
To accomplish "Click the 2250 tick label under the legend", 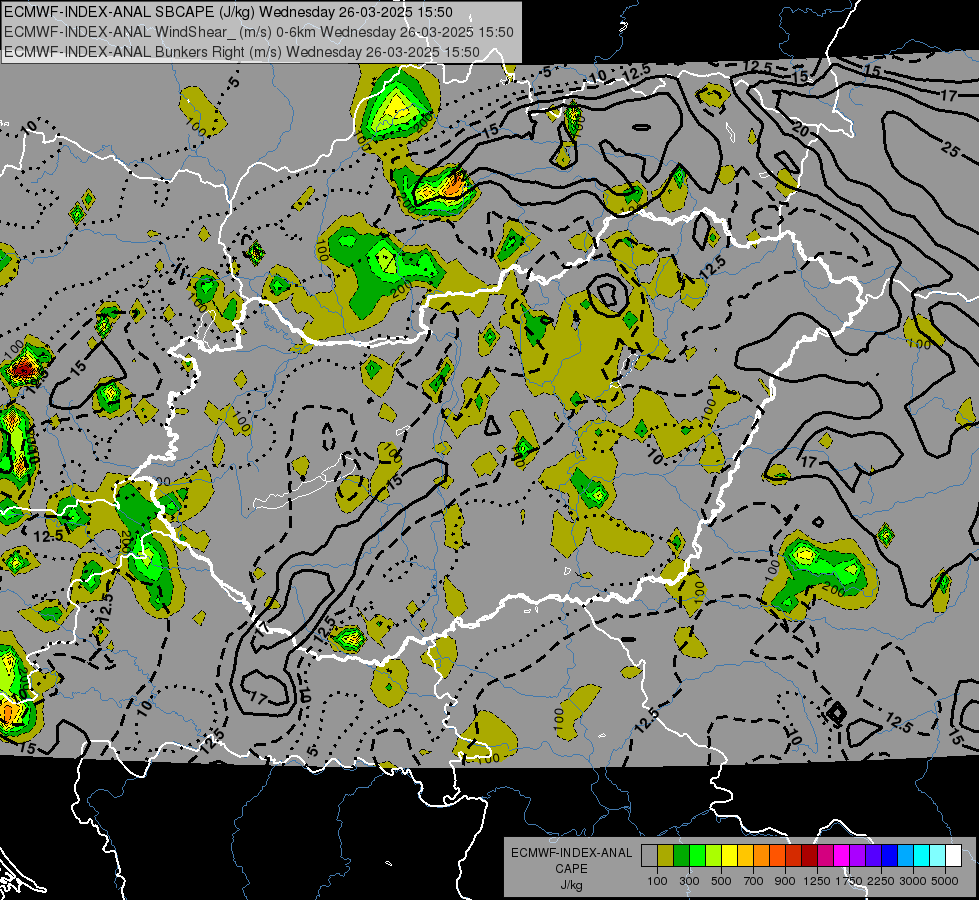I will [881, 881].
